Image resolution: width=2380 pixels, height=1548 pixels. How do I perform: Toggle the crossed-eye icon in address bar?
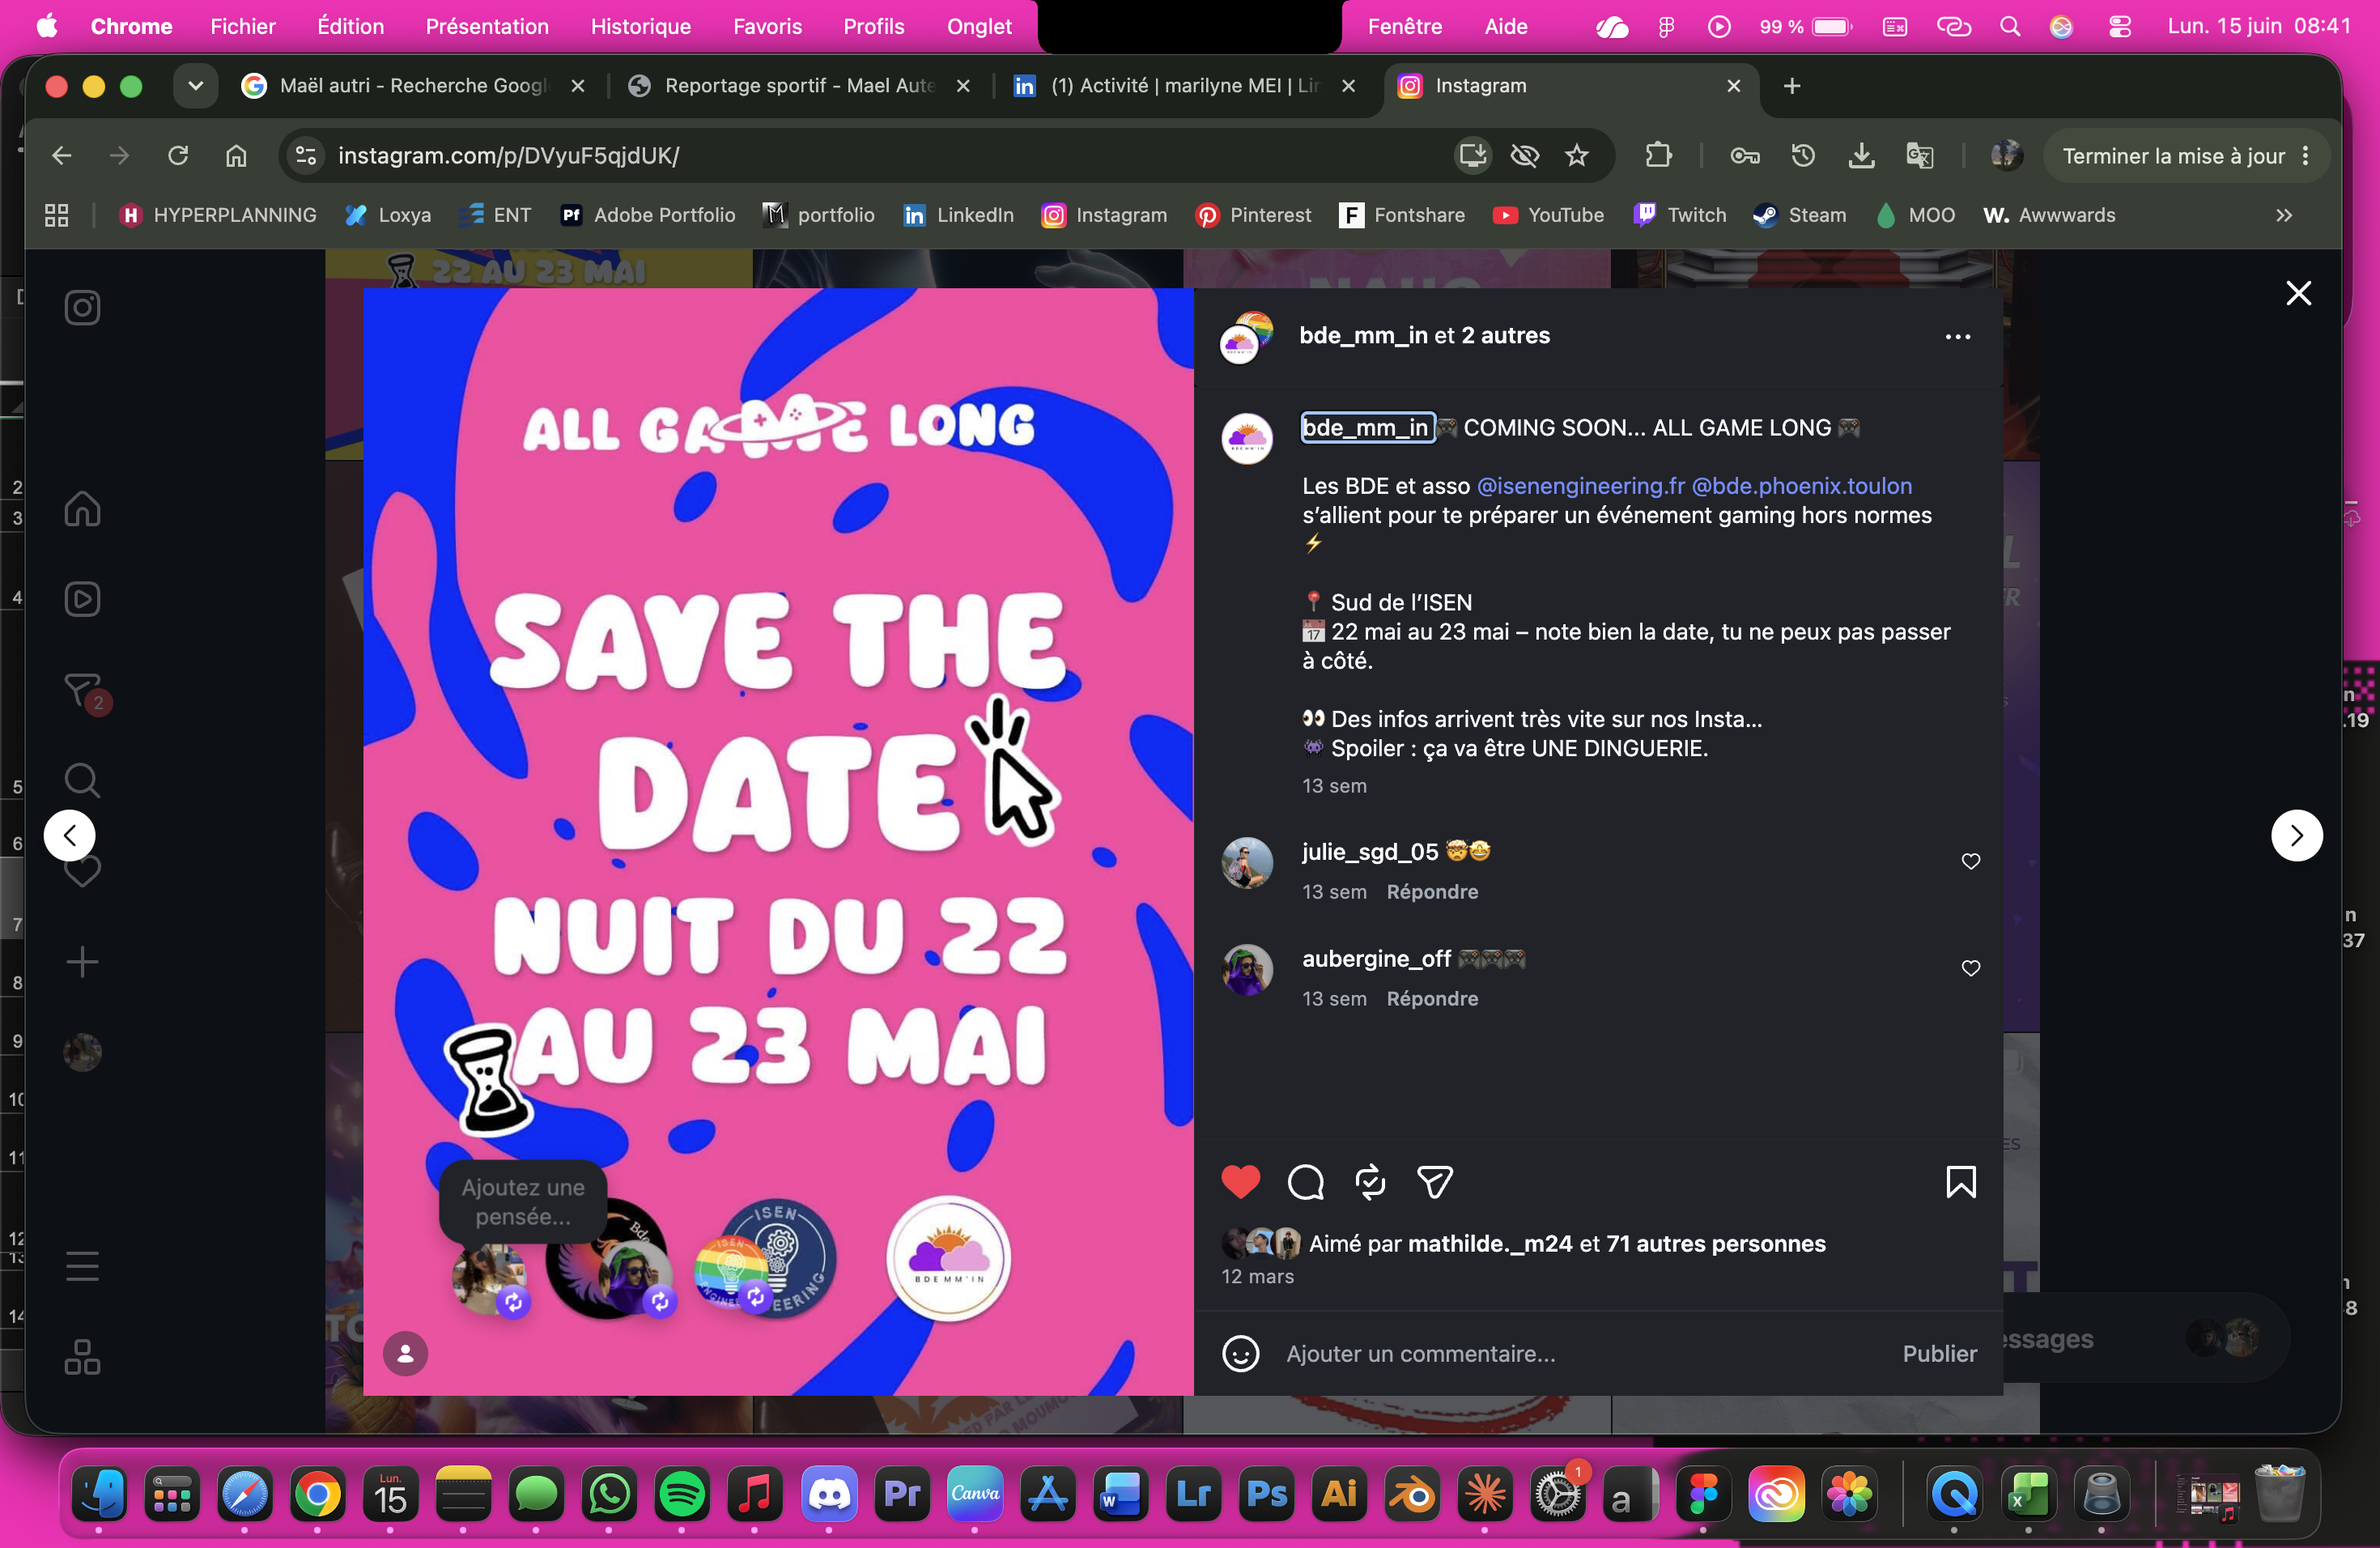[1525, 156]
